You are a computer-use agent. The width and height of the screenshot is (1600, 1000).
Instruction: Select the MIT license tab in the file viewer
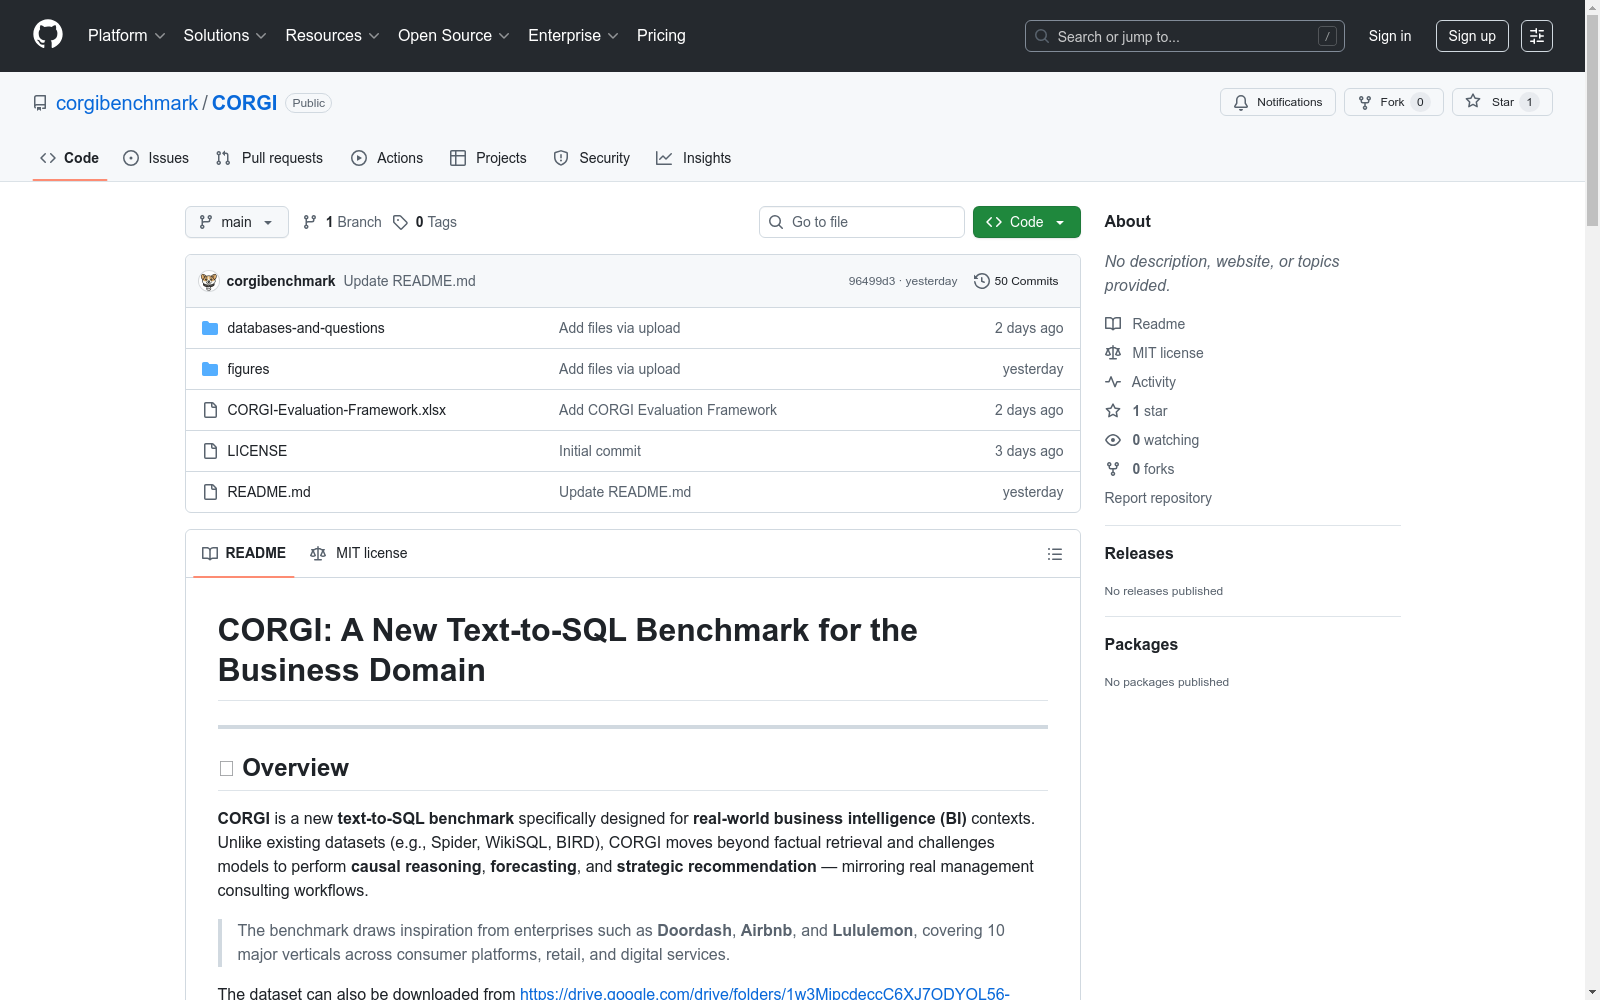pos(359,553)
